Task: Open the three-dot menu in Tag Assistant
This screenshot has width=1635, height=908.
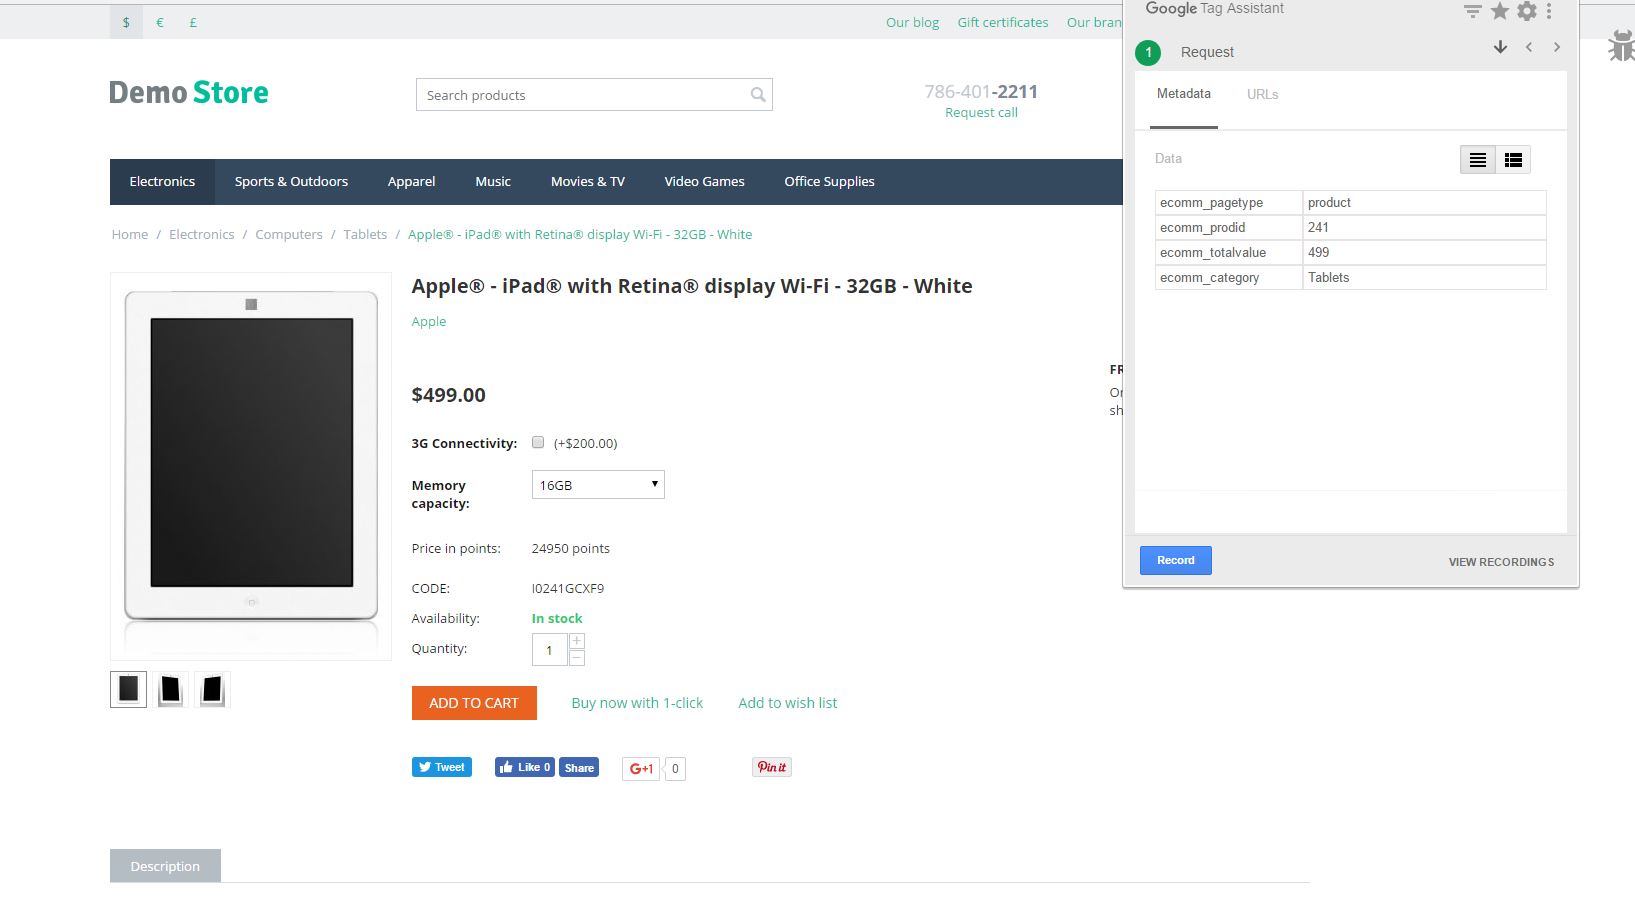Action: coord(1549,12)
